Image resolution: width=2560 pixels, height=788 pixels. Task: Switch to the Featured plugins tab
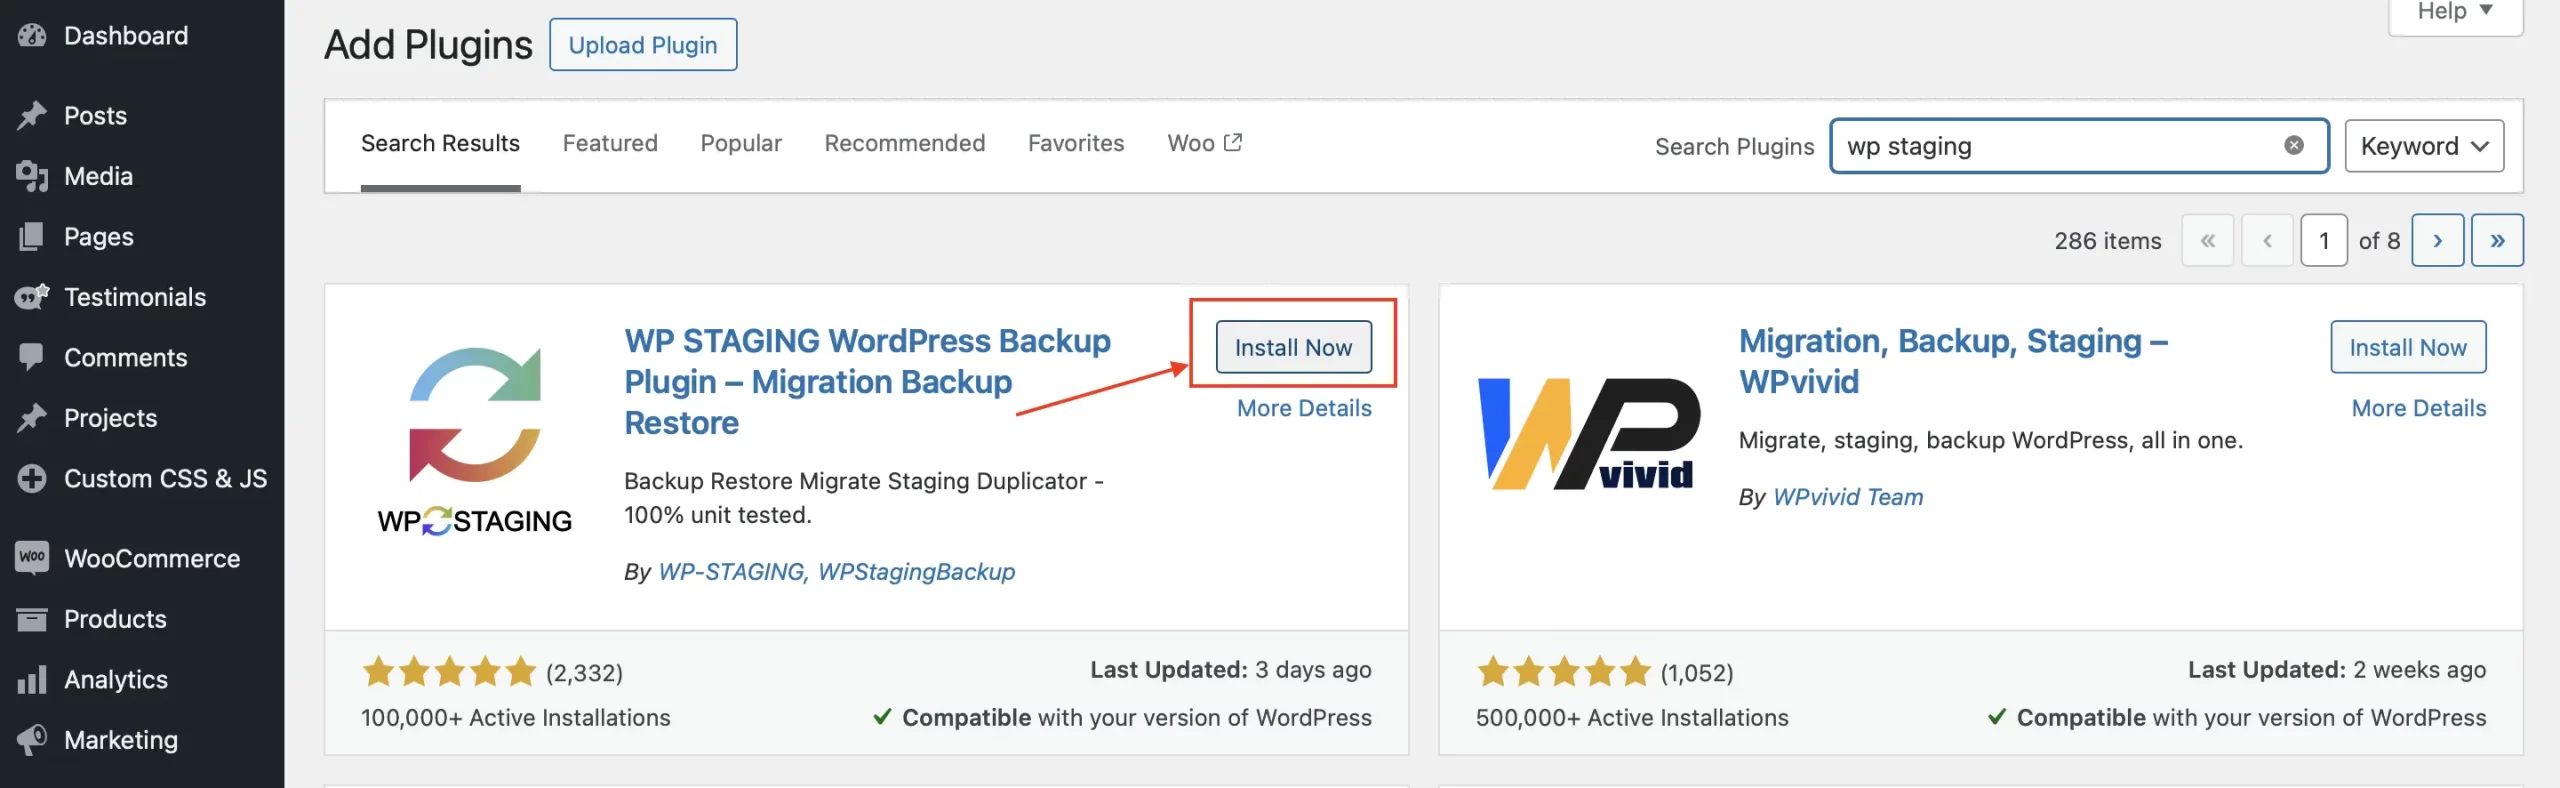tap(609, 143)
